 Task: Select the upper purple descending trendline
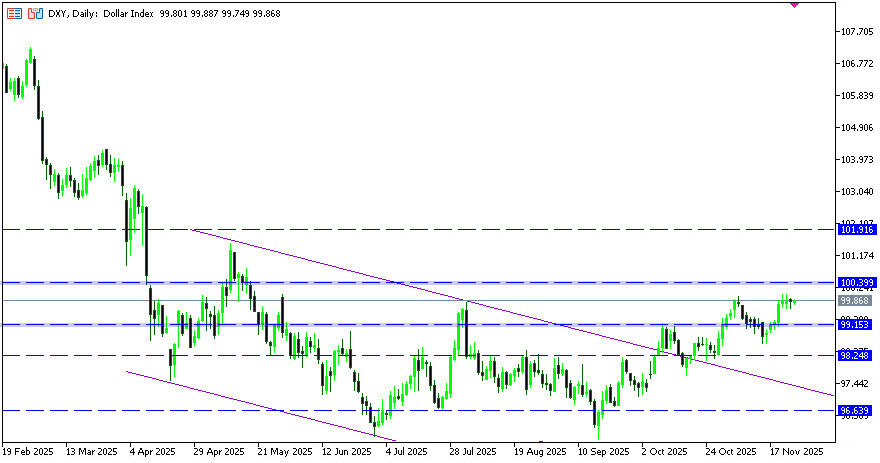tap(500, 312)
